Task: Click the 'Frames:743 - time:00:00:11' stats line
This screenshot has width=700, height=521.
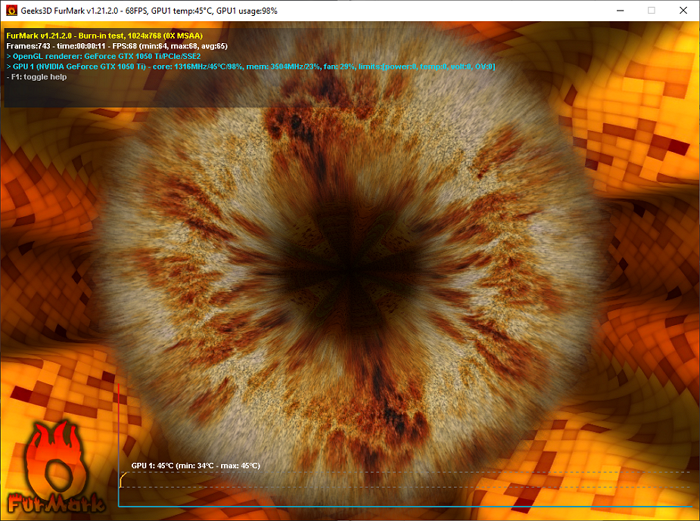Action: [x=117, y=46]
